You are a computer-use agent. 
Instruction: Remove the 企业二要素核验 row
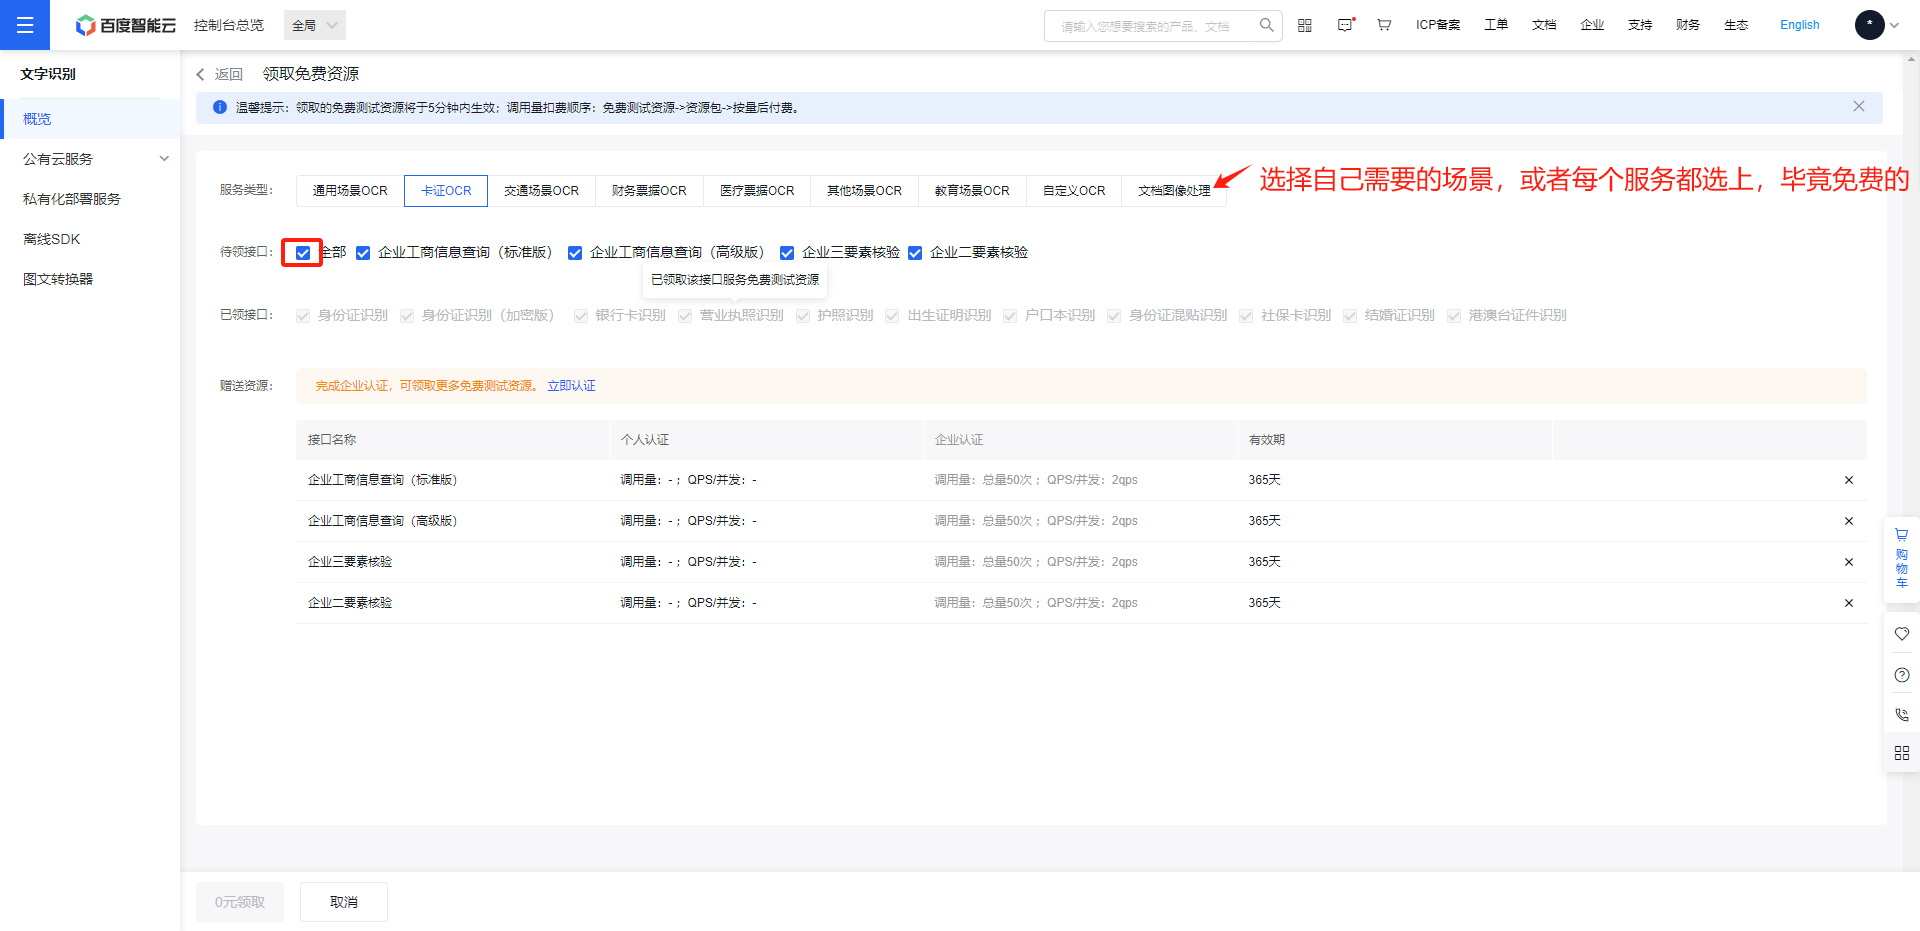click(1849, 603)
